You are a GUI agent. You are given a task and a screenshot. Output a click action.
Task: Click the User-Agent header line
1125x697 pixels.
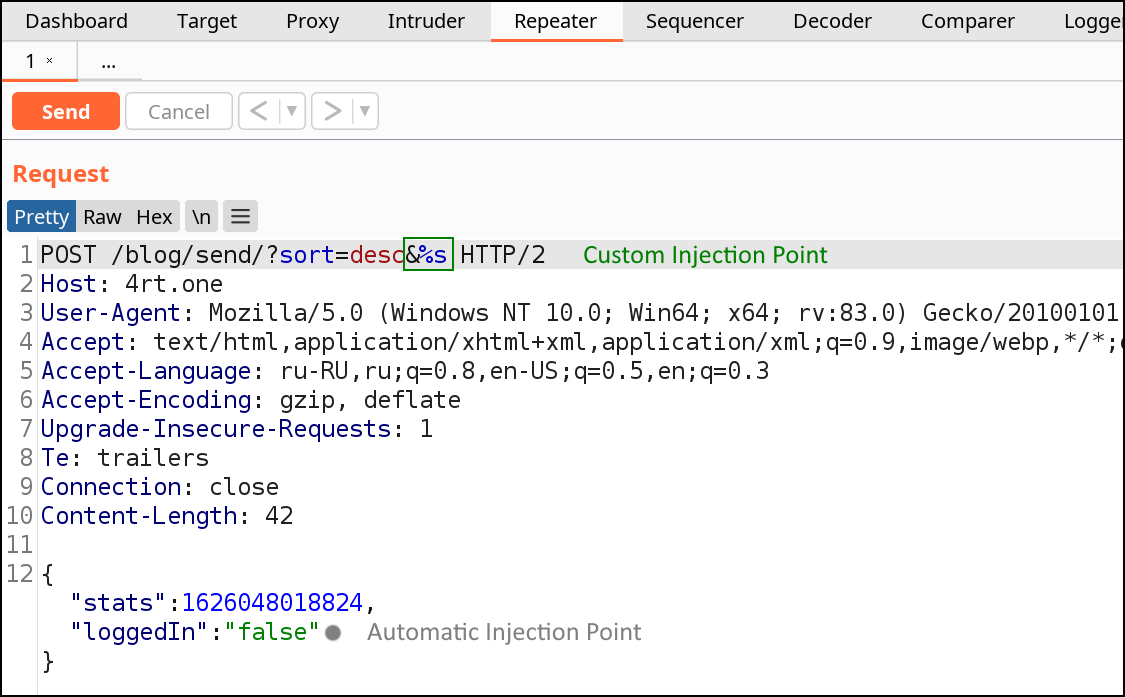579,313
